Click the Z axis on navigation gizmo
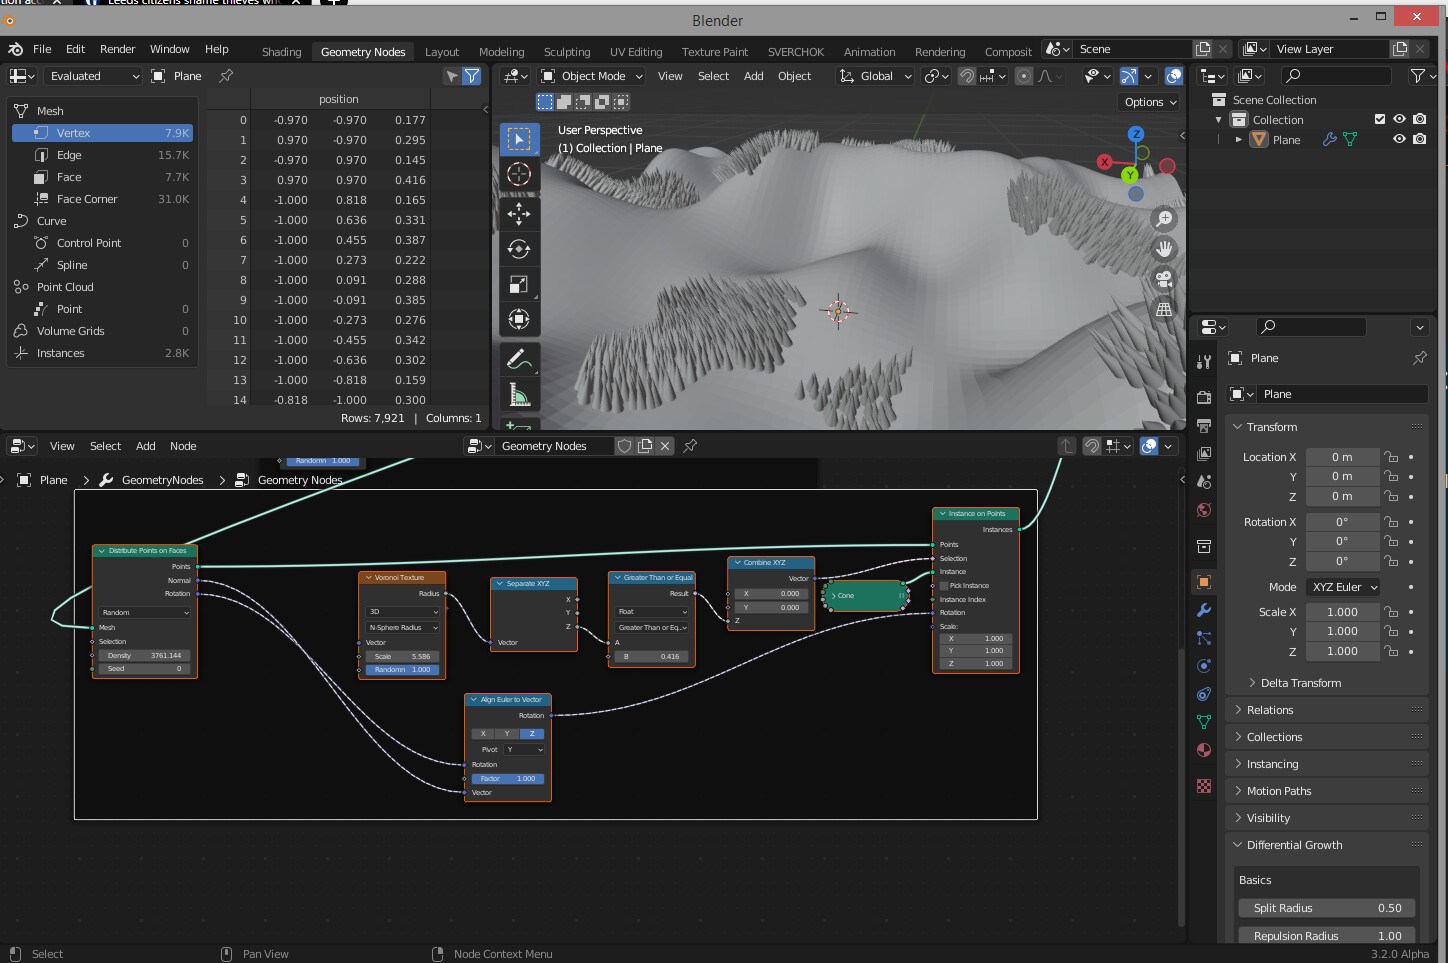 [x=1136, y=134]
